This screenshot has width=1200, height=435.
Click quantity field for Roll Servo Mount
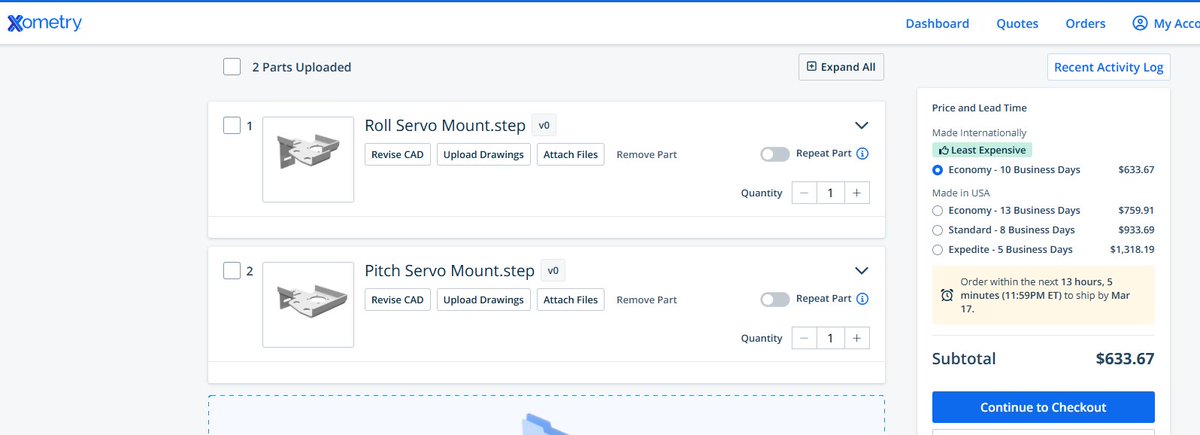click(x=830, y=193)
